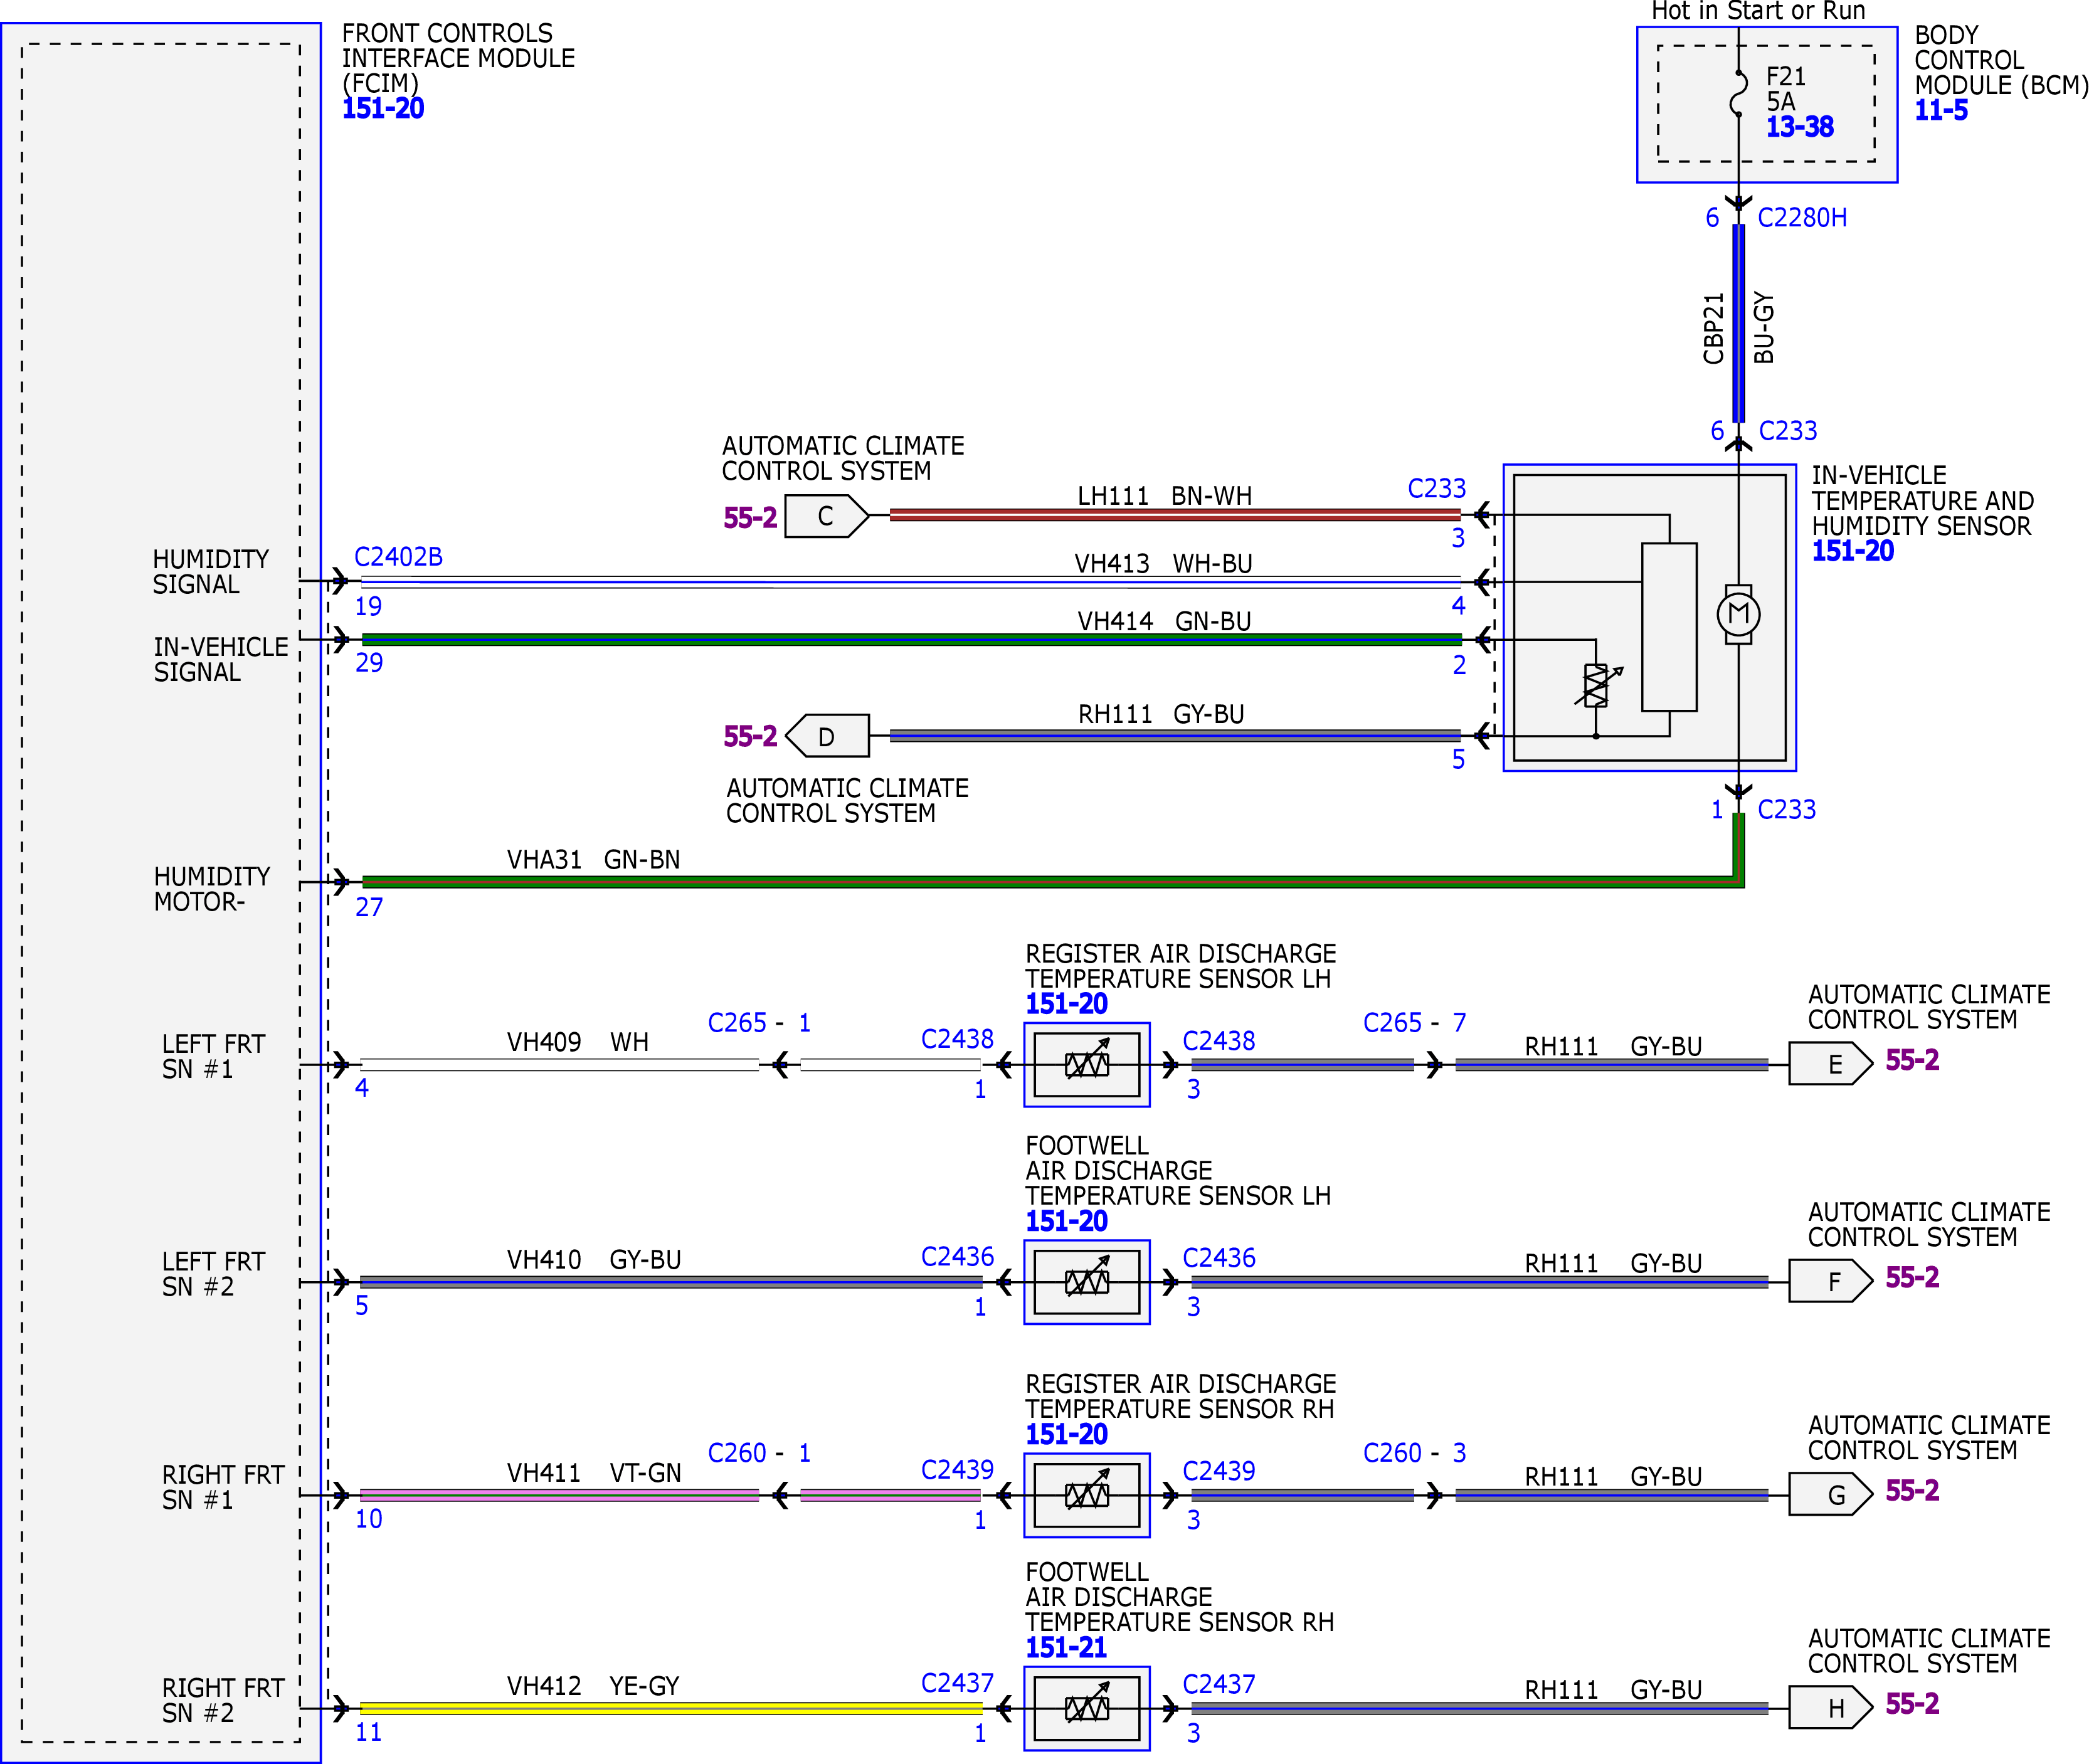Open 151-20 link under Footwell Sensor LH

click(x=1066, y=1221)
